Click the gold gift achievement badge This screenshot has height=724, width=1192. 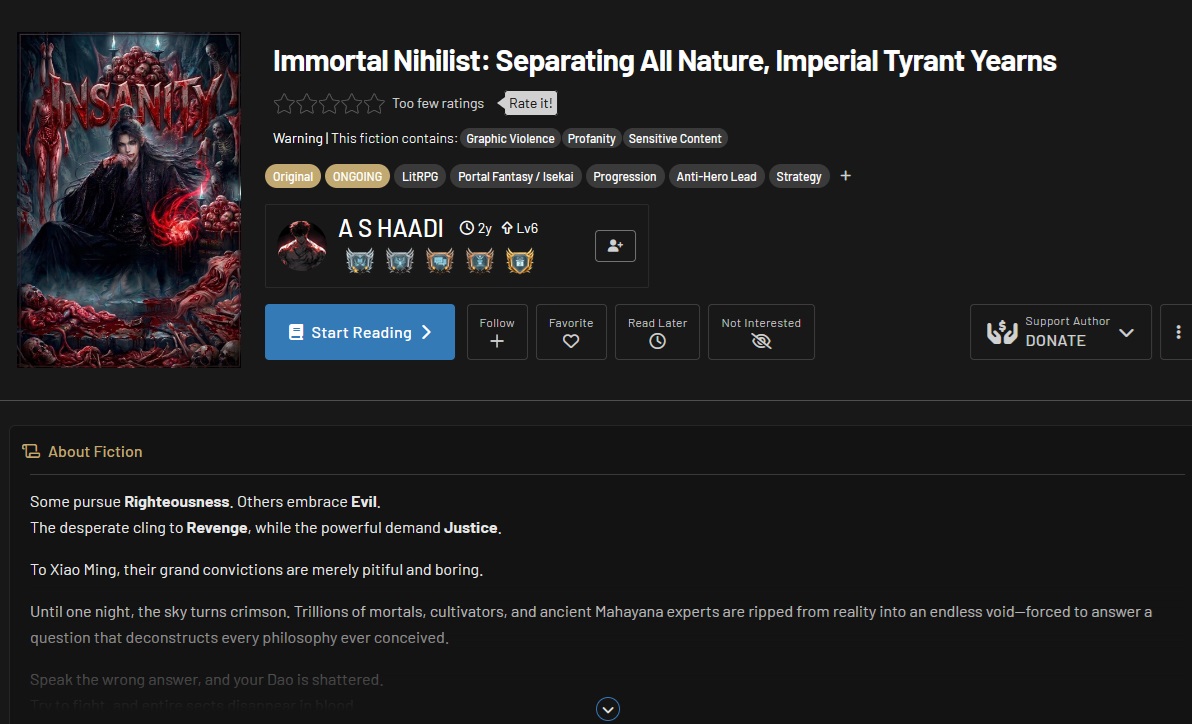[x=520, y=261]
